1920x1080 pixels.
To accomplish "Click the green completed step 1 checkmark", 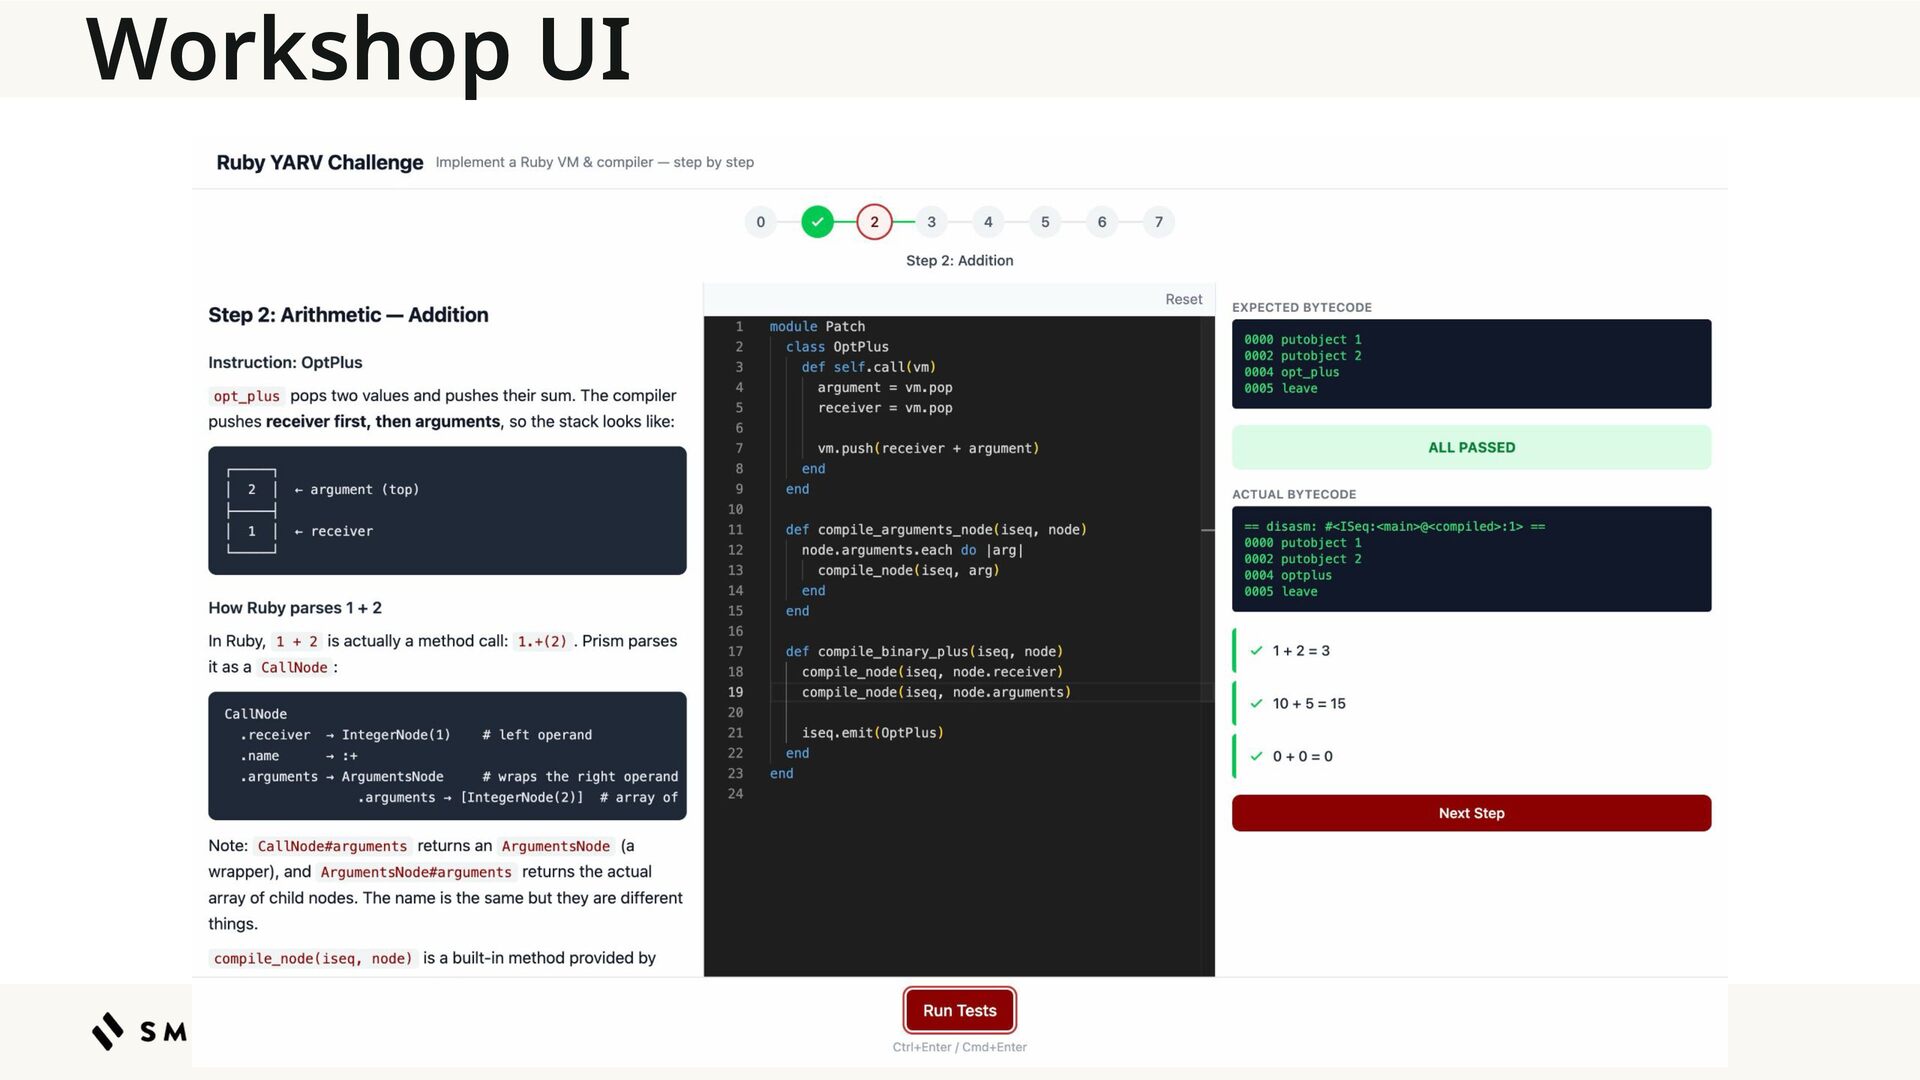I will tap(817, 222).
